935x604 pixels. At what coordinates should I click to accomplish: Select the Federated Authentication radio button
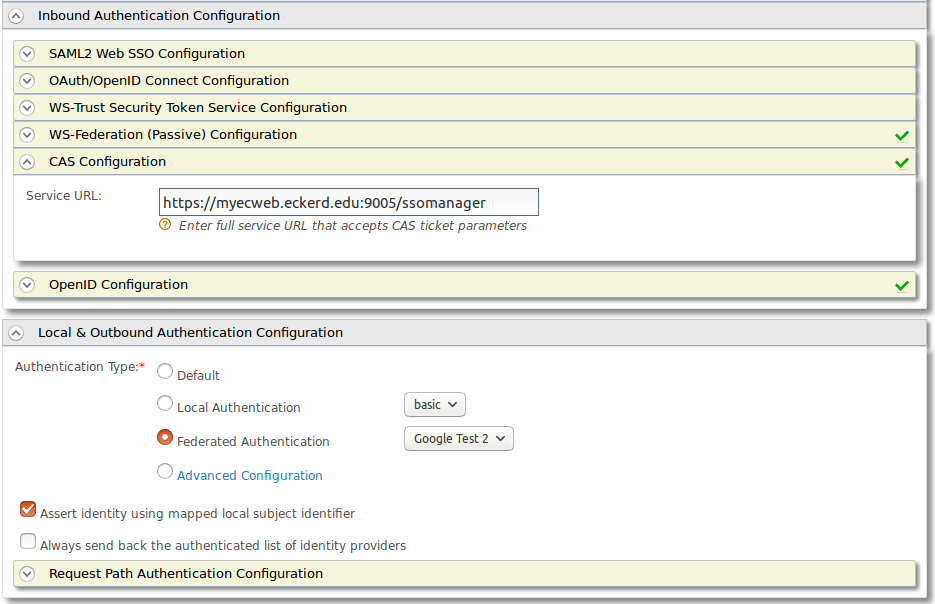pos(165,437)
